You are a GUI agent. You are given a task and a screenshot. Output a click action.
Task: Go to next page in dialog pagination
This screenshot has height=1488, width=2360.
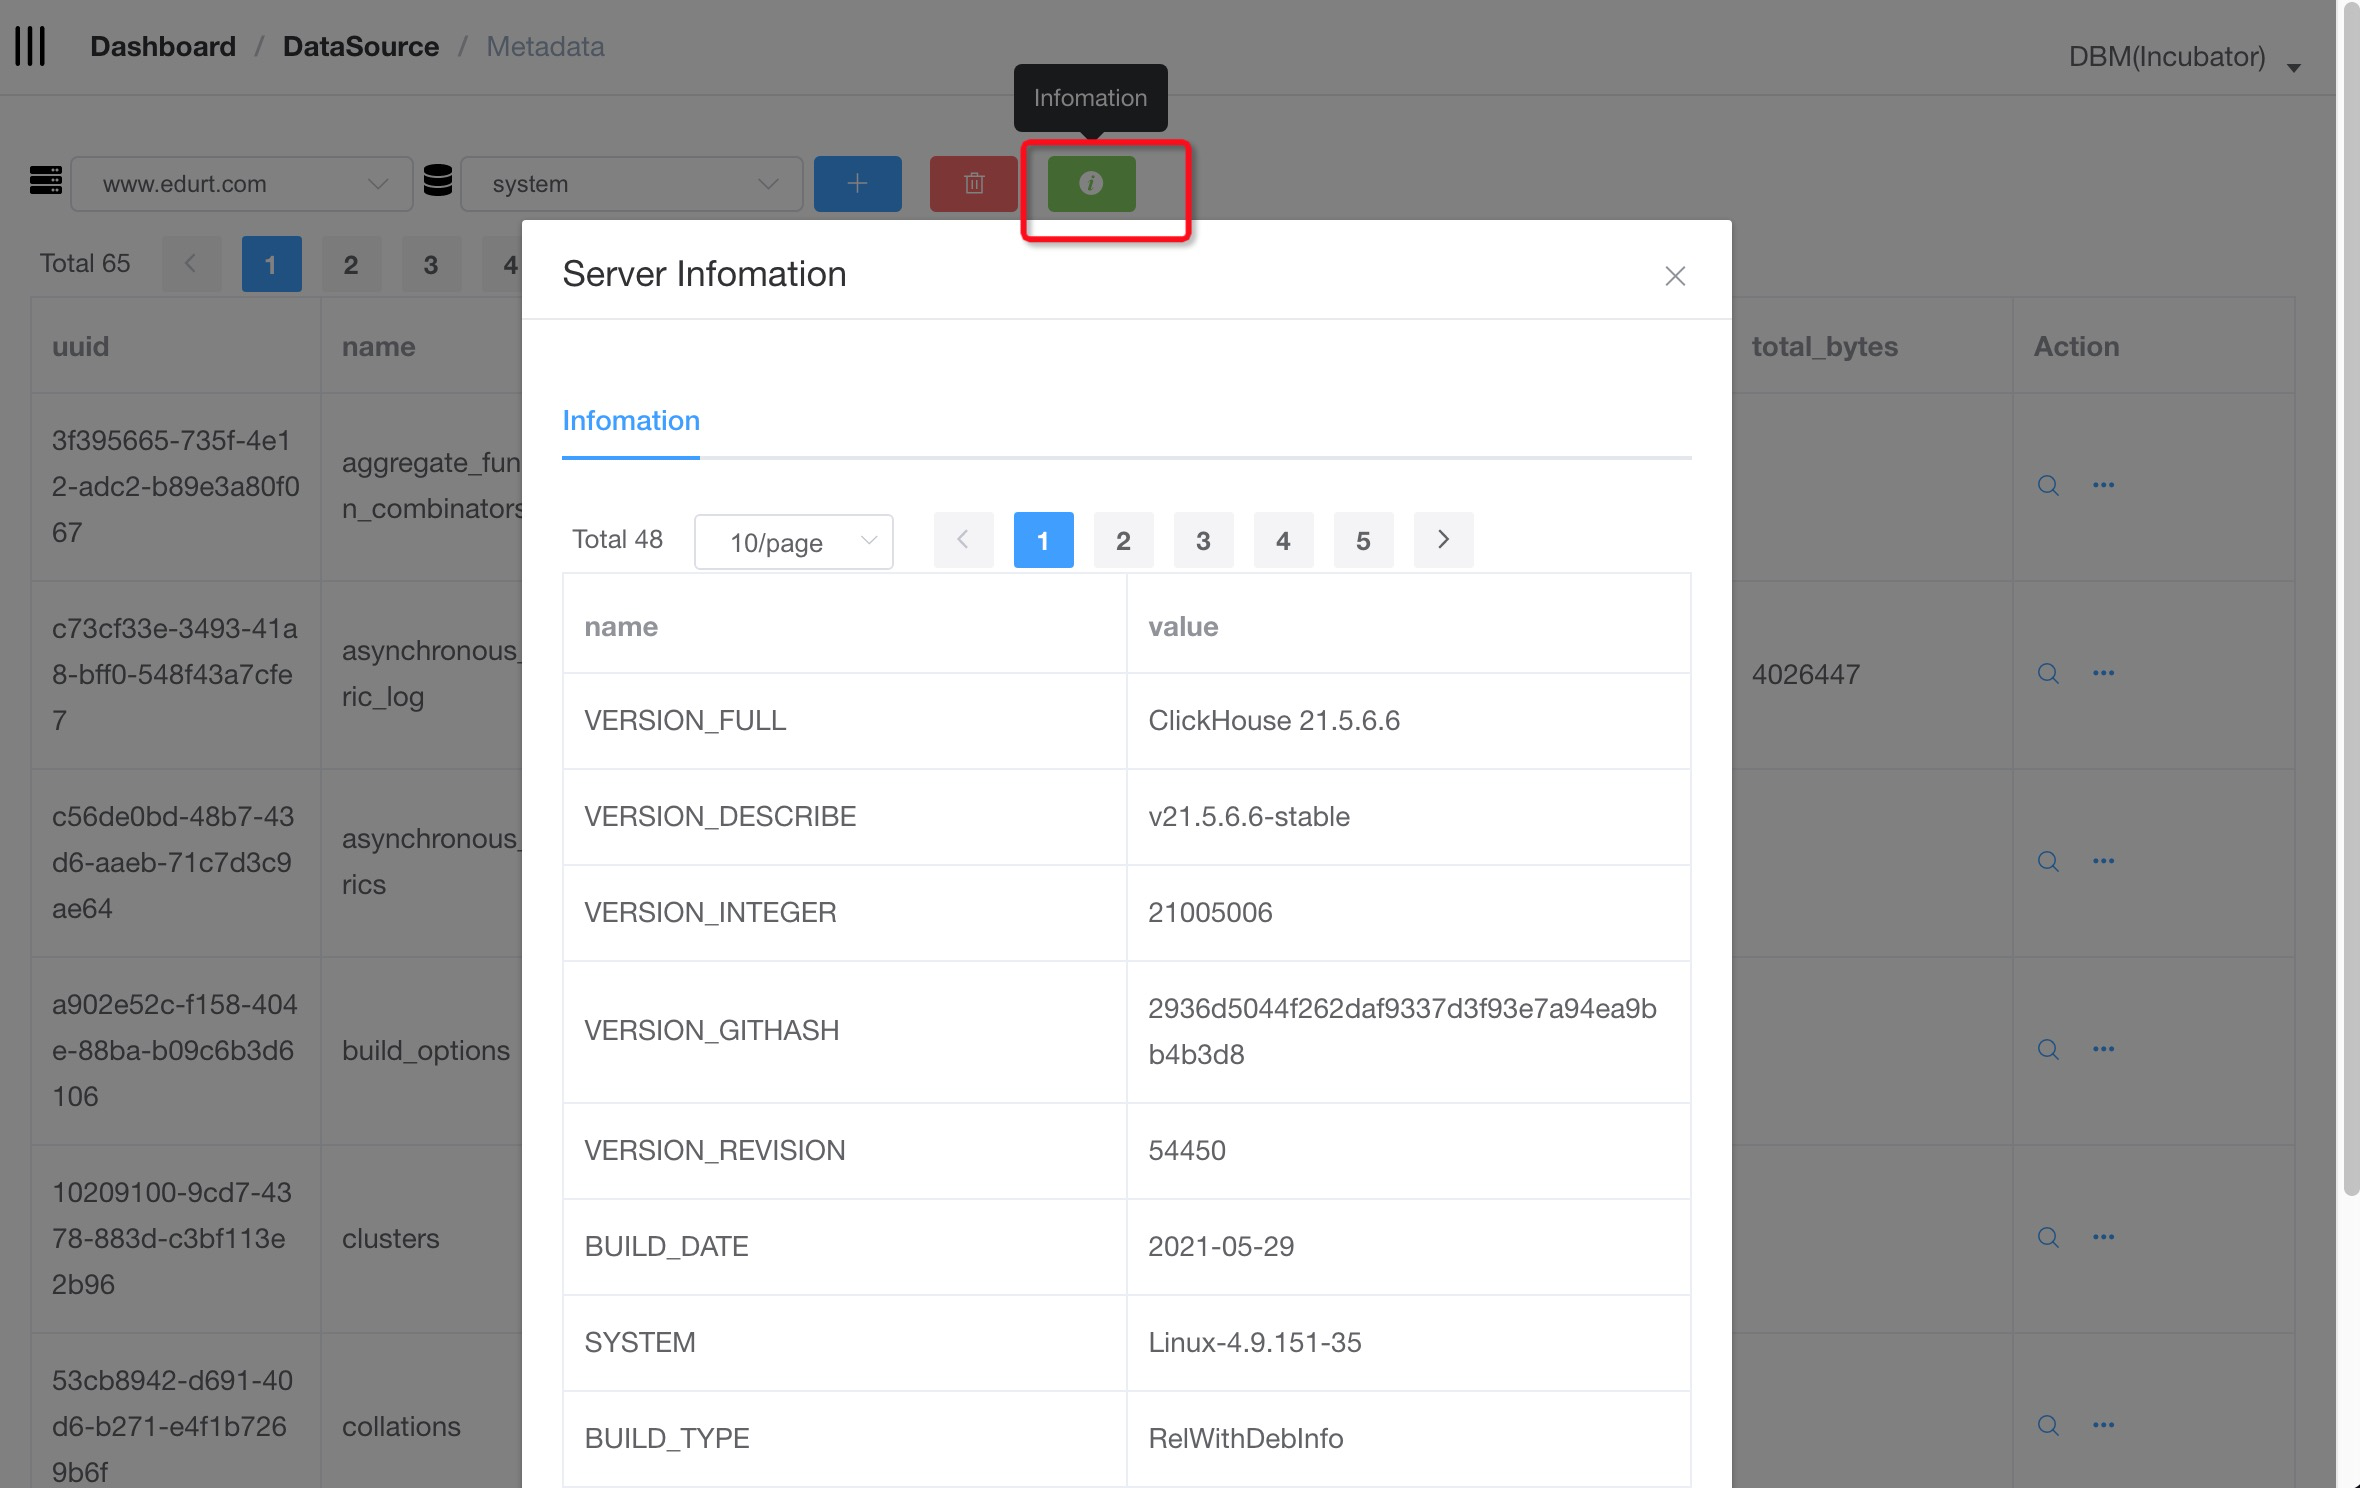(1443, 540)
